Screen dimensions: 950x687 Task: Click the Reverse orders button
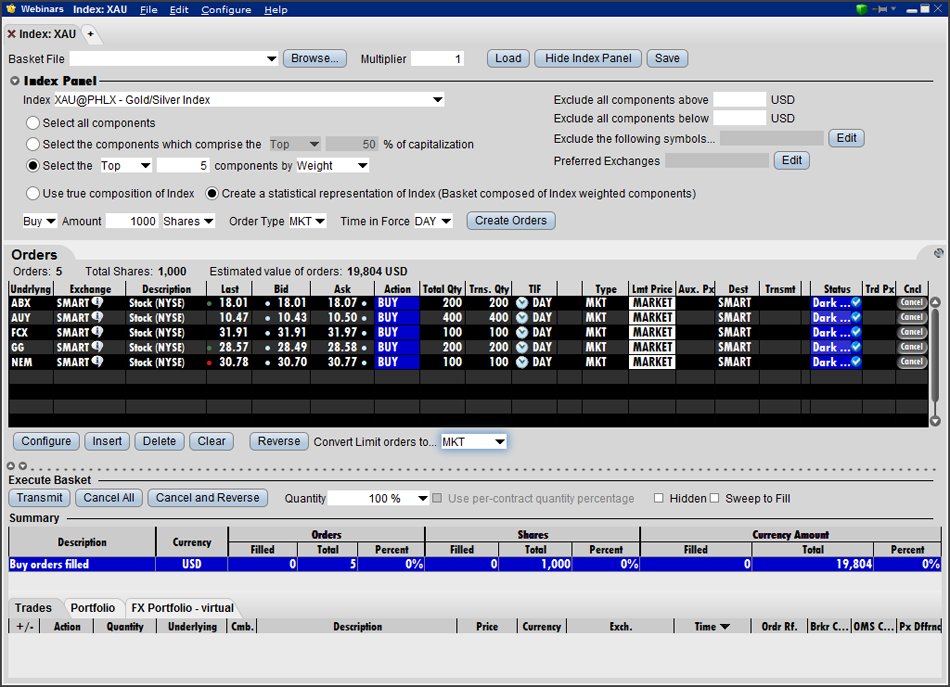[279, 441]
